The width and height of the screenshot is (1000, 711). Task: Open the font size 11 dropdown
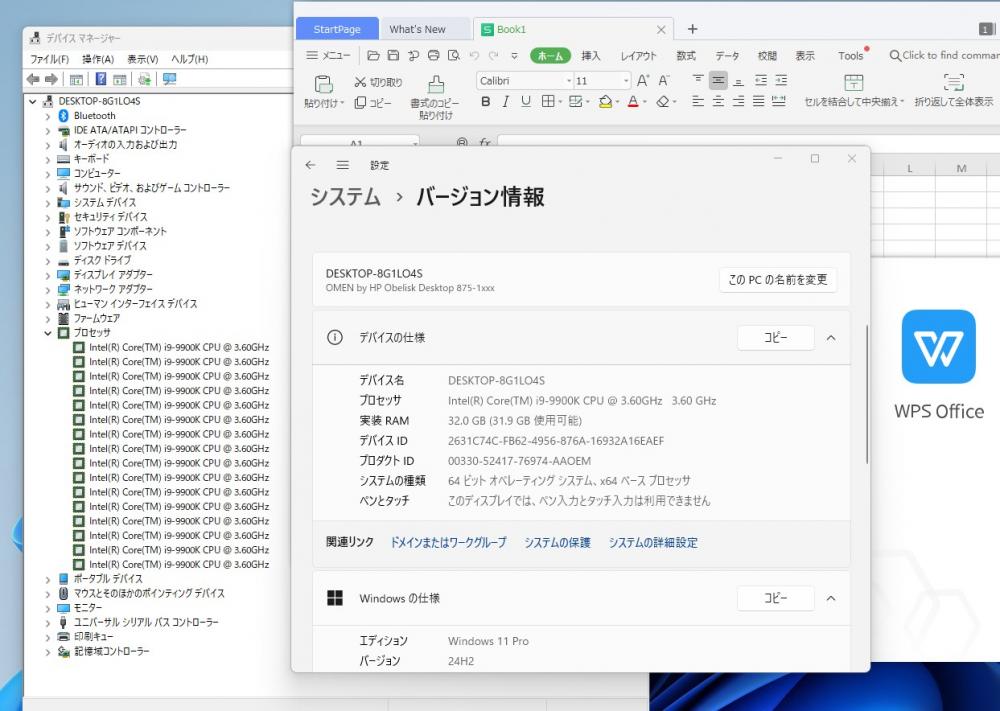pyautogui.click(x=626, y=81)
